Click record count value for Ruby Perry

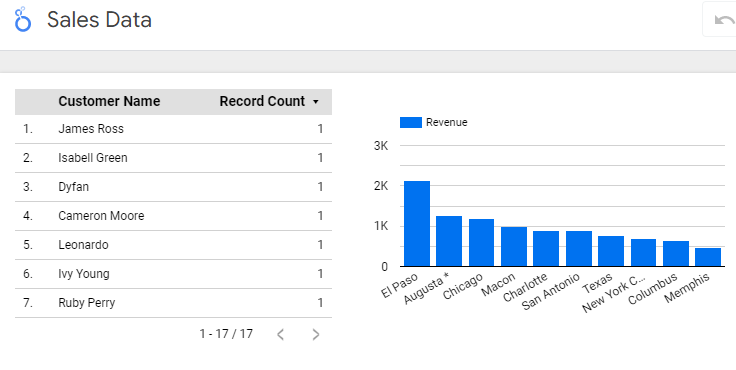[320, 303]
